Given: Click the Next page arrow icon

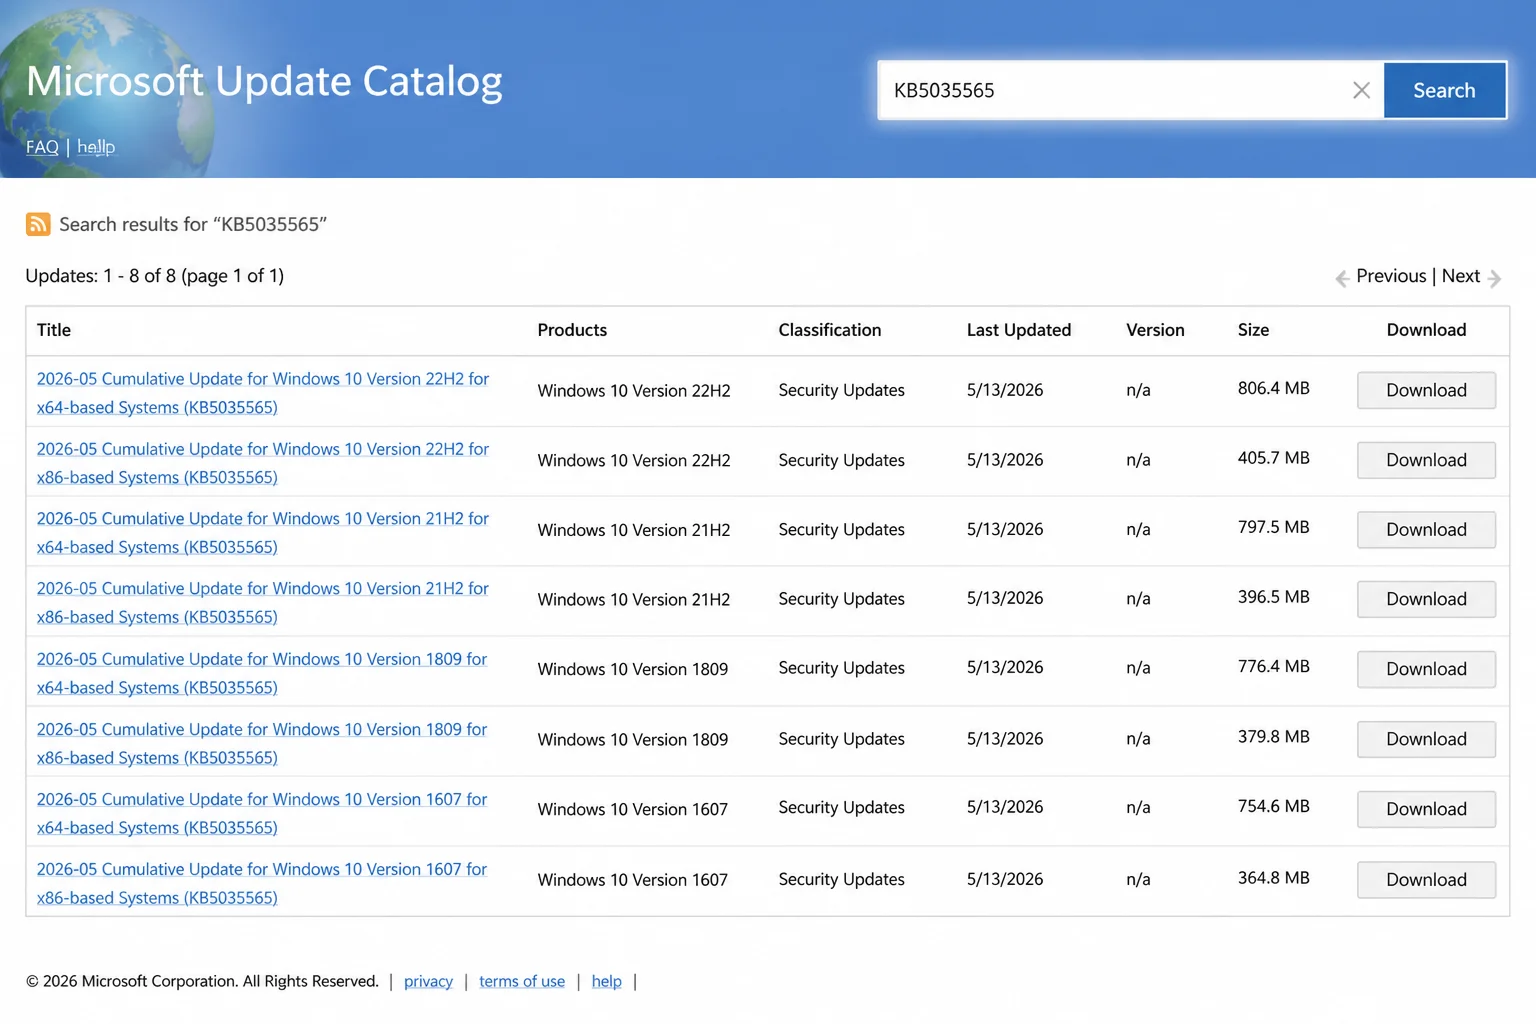Looking at the screenshot, I should (1494, 278).
